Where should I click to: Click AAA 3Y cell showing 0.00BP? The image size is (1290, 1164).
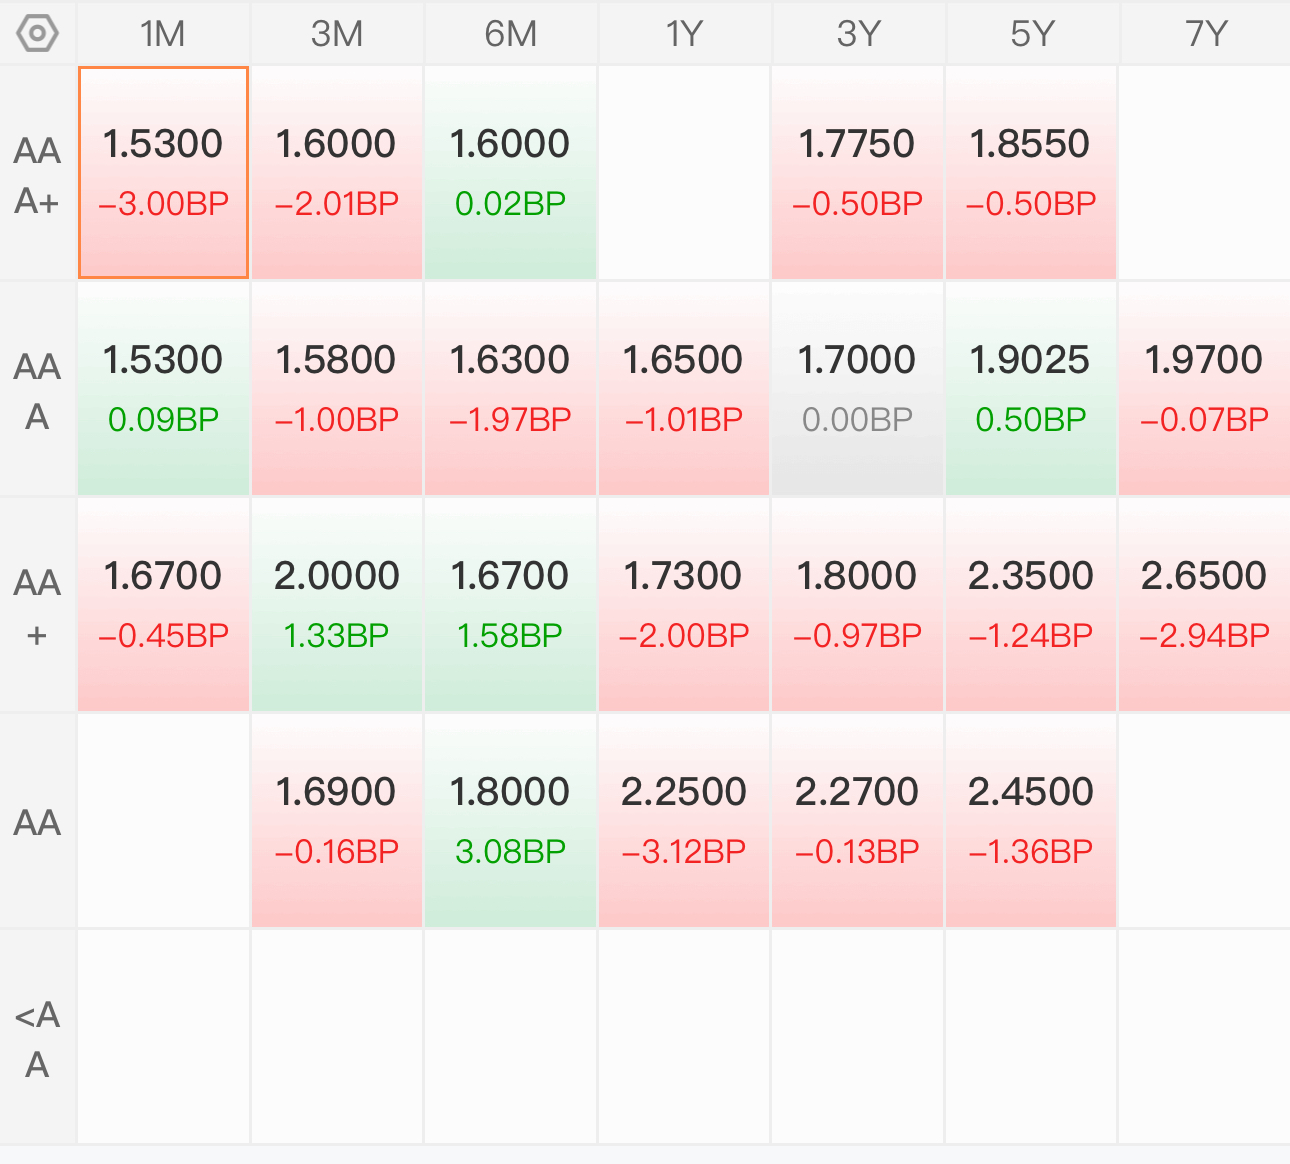[x=858, y=389]
